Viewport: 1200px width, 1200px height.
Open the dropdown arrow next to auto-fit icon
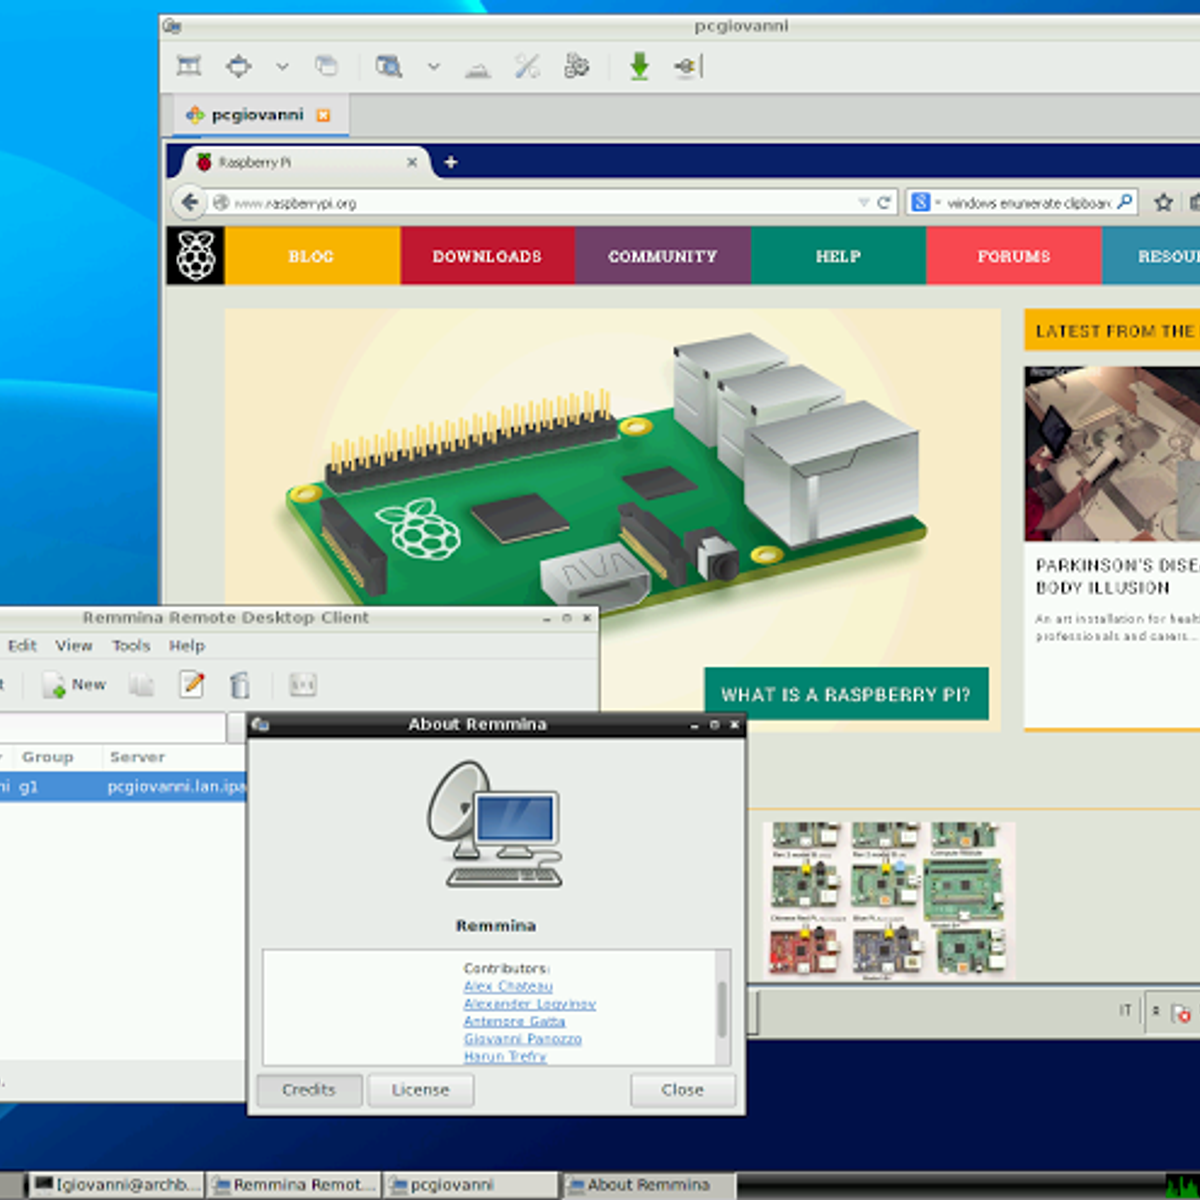point(282,67)
